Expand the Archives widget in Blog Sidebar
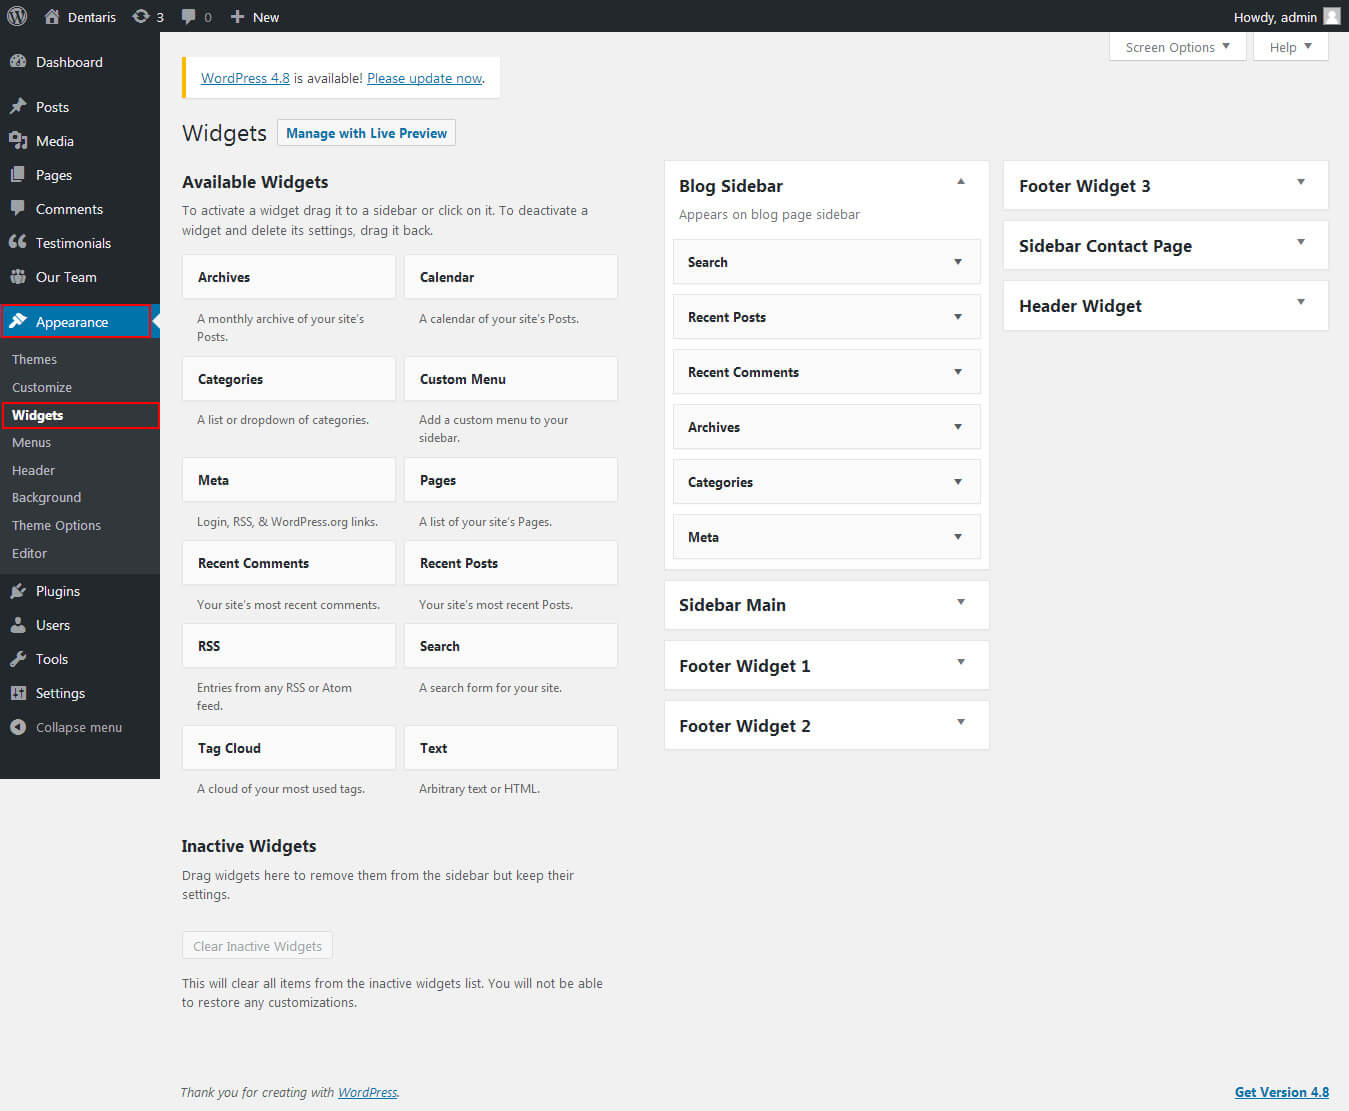1349x1111 pixels. click(x=958, y=427)
